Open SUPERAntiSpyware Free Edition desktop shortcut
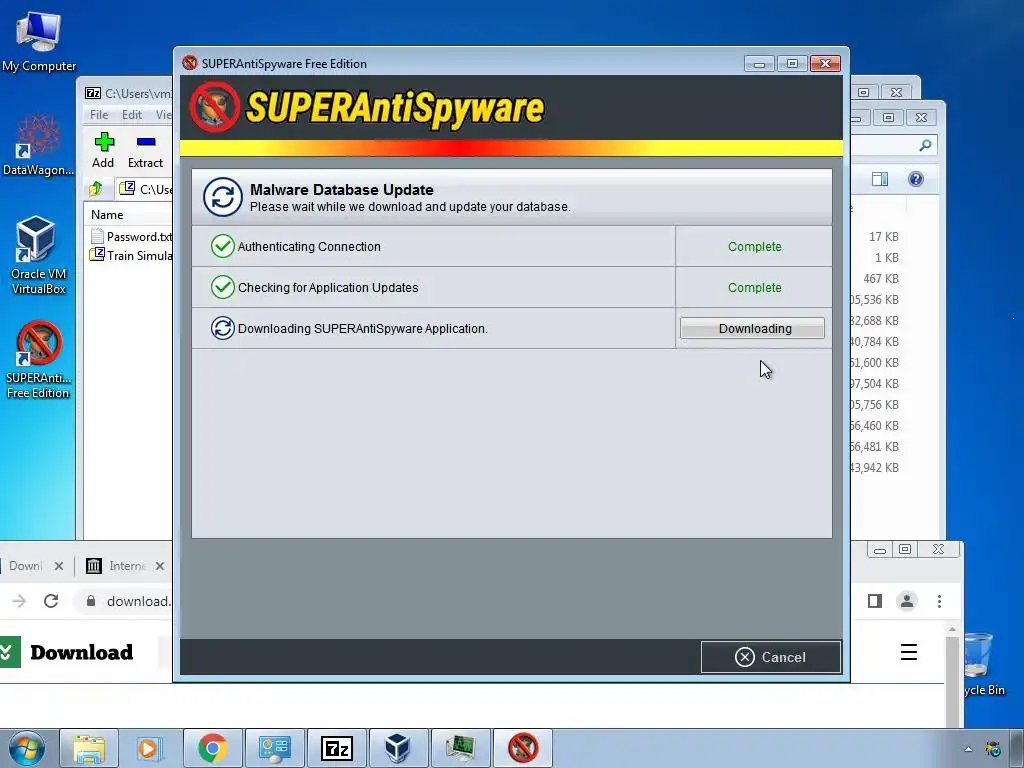The width and height of the screenshot is (1024, 768). [39, 359]
